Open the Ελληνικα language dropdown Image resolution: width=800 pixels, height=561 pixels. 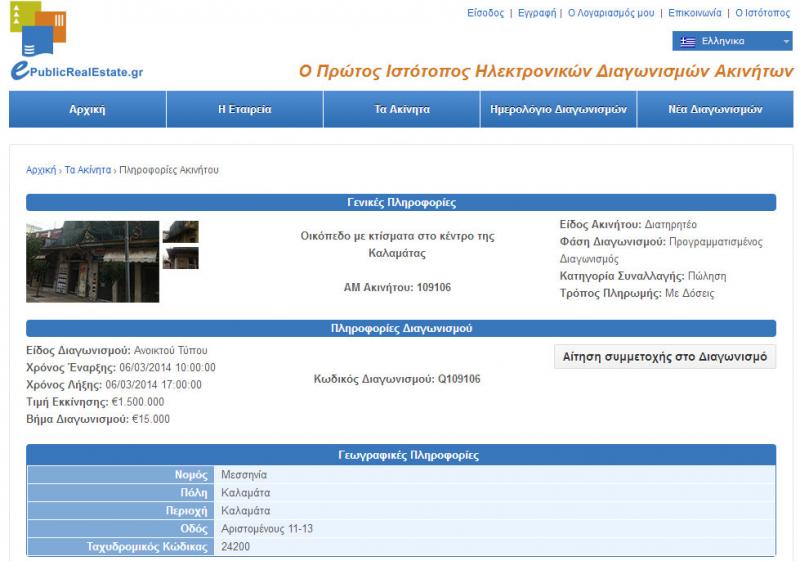tap(732, 41)
